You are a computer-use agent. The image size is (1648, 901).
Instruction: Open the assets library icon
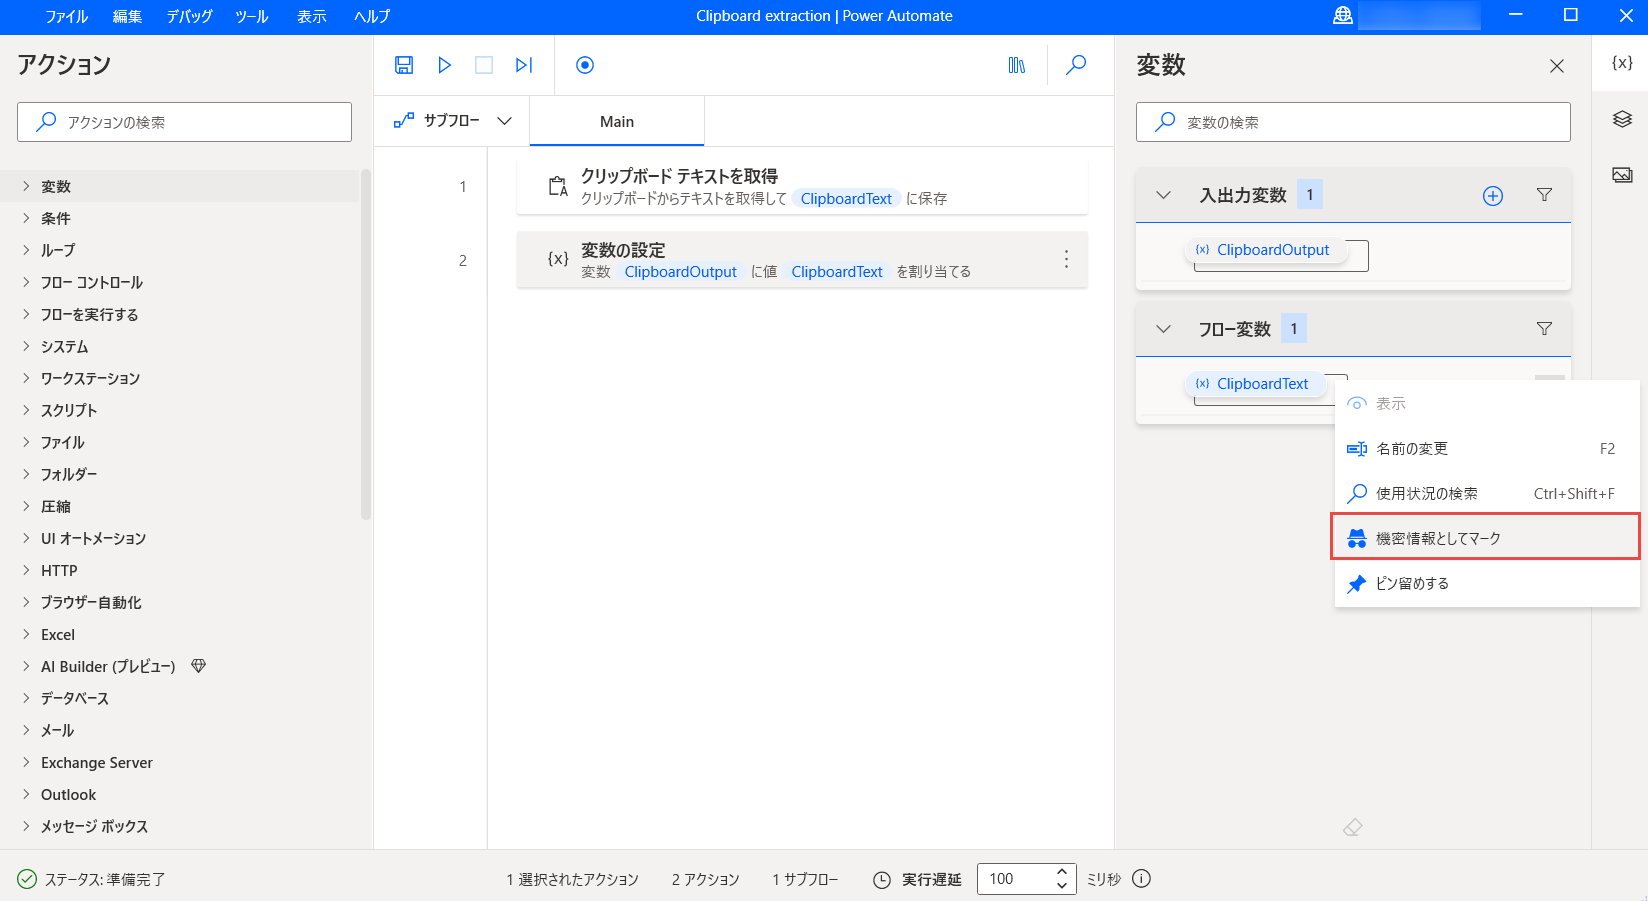[1017, 65]
